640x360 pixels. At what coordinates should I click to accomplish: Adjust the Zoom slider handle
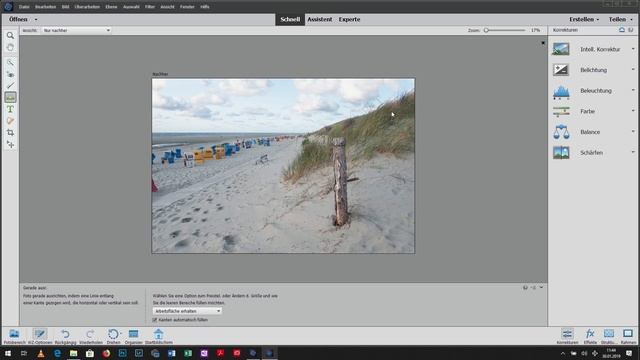(486, 30)
